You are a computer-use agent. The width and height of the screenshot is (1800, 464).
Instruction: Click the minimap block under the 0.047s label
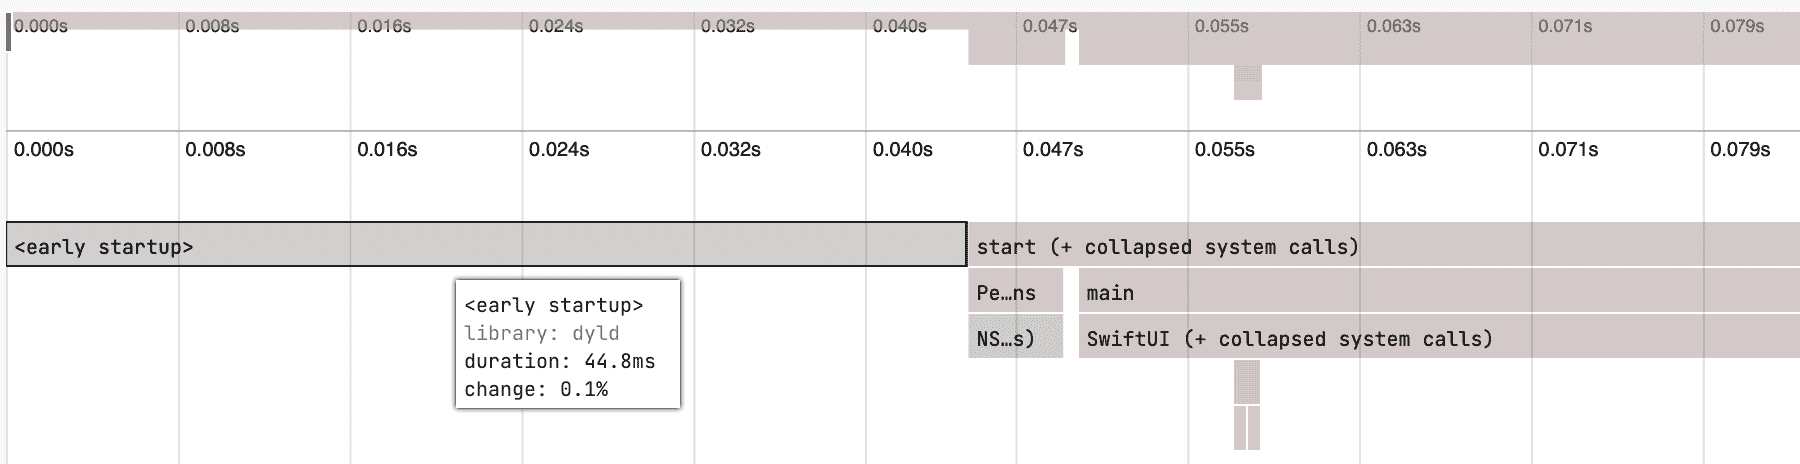pyautogui.click(x=1016, y=48)
